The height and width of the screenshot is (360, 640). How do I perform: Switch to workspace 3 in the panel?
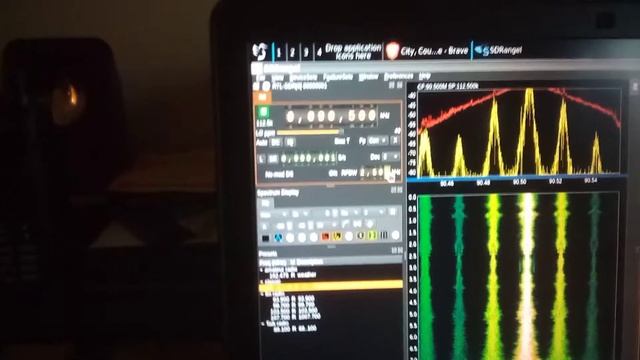306,52
